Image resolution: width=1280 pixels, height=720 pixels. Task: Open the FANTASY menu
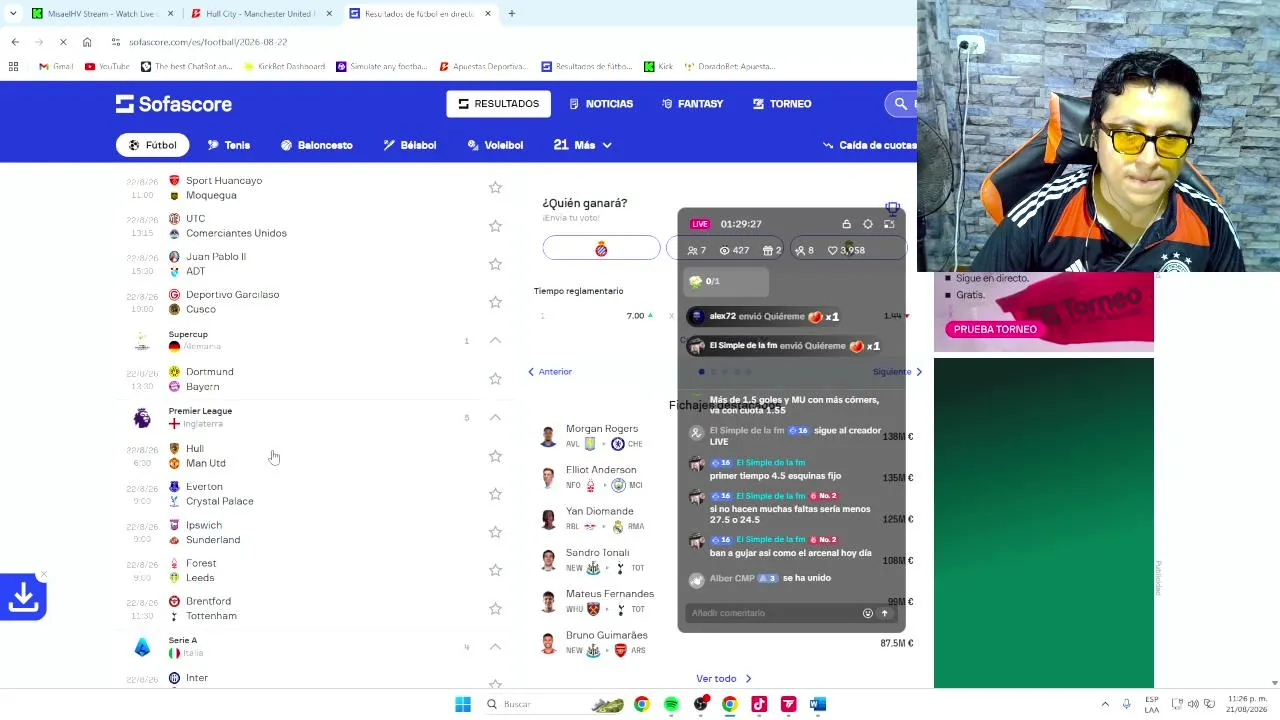coord(692,104)
